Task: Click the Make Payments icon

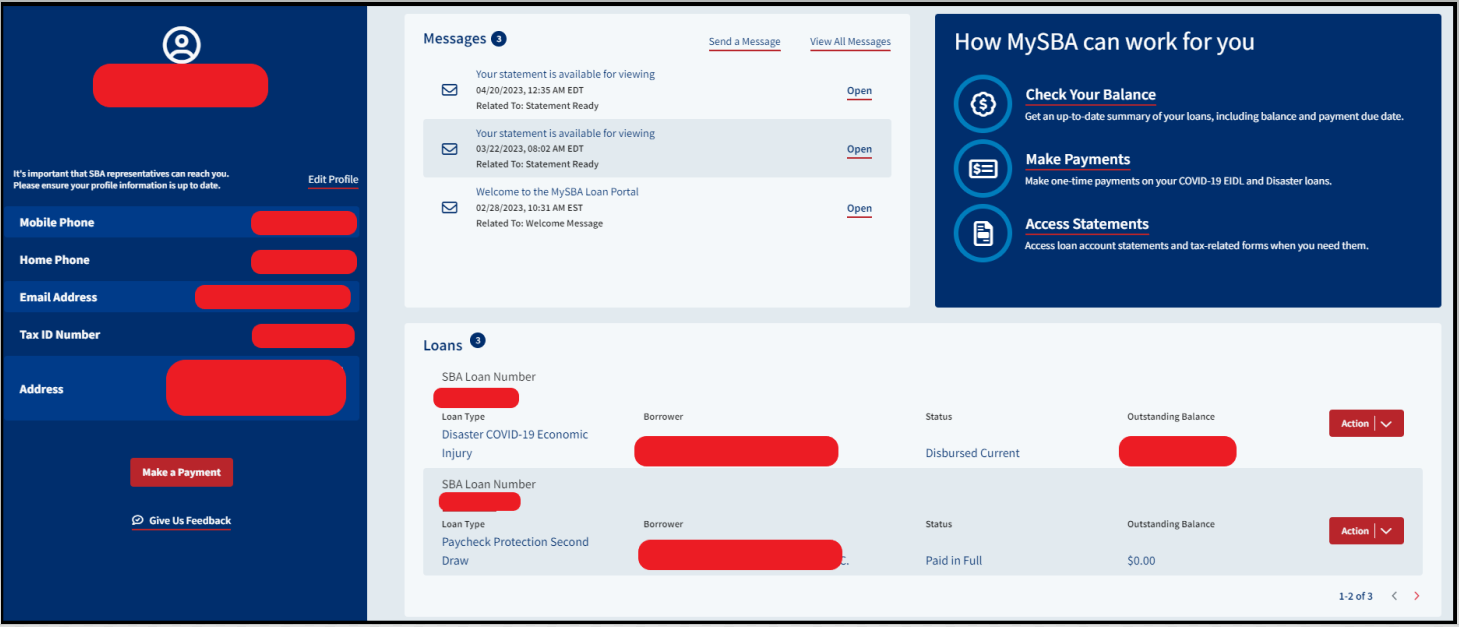Action: (983, 169)
